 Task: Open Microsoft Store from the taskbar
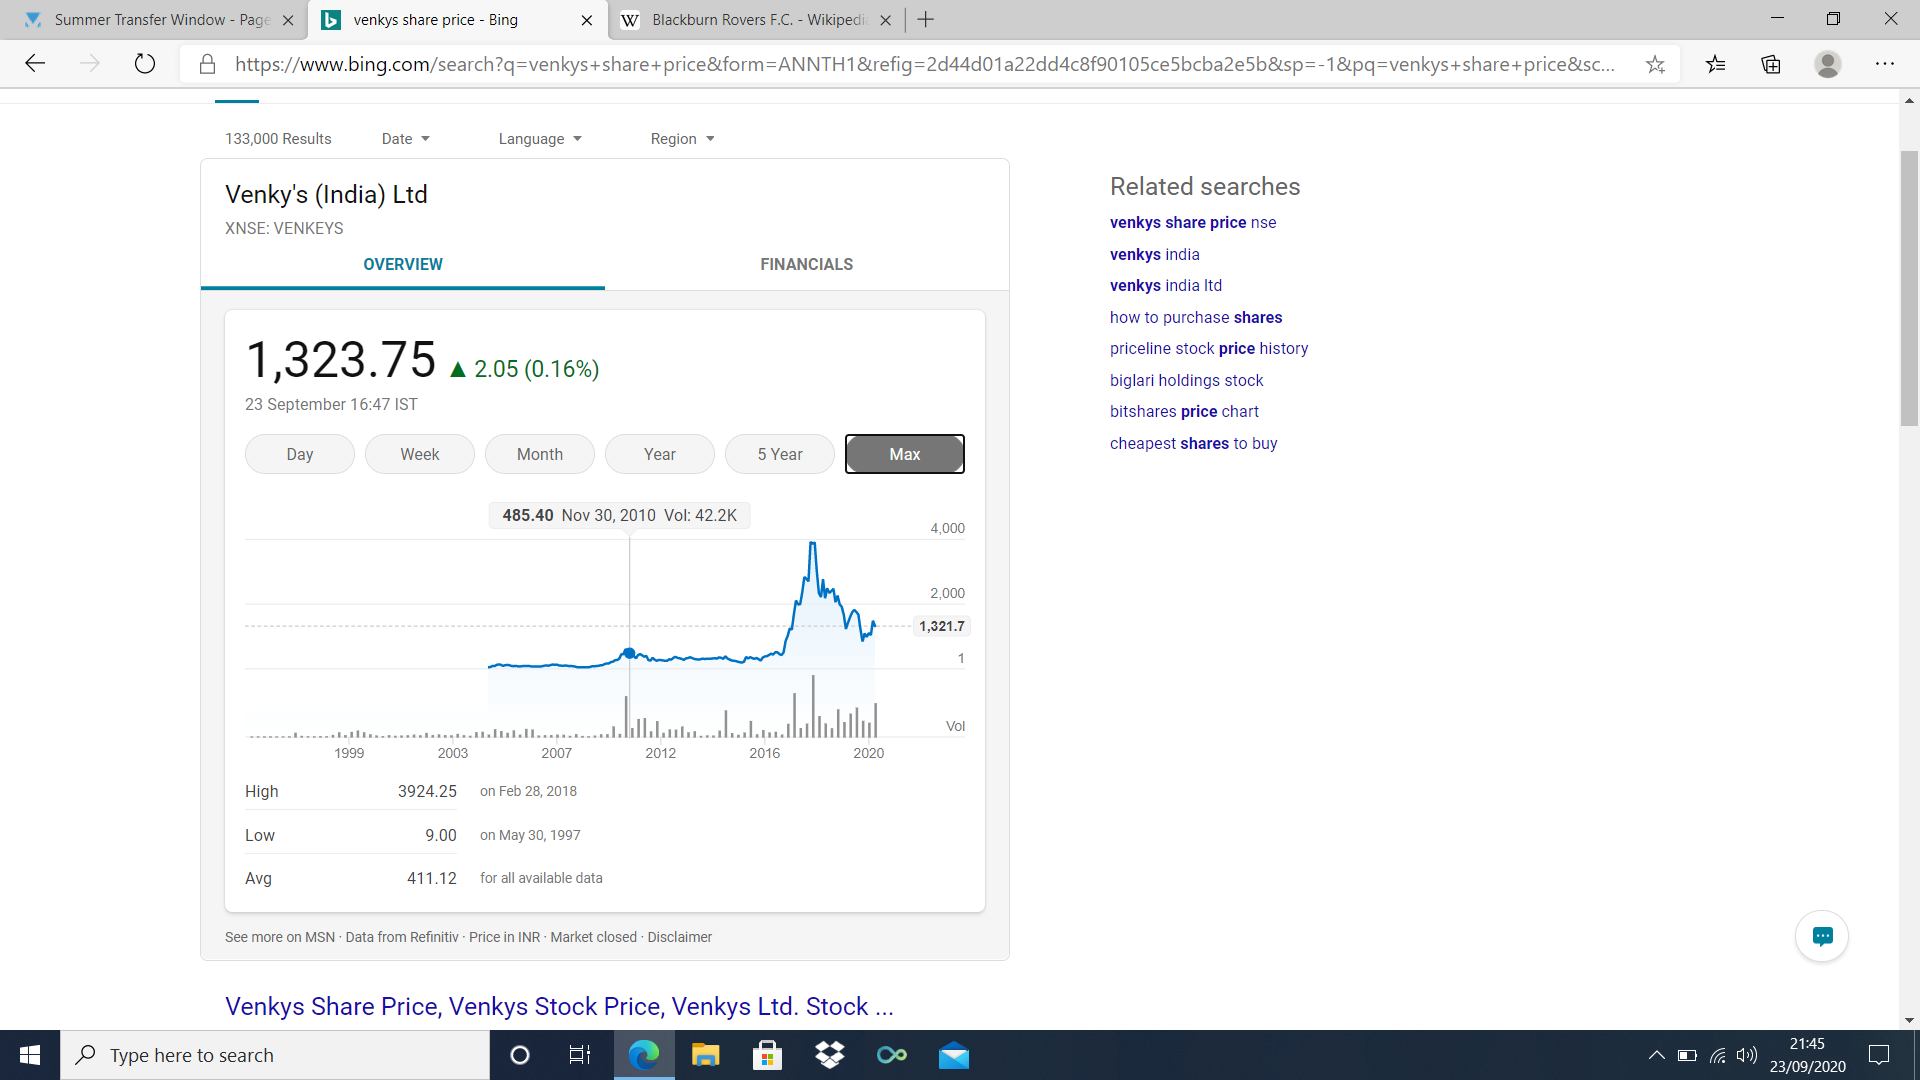pos(767,1055)
